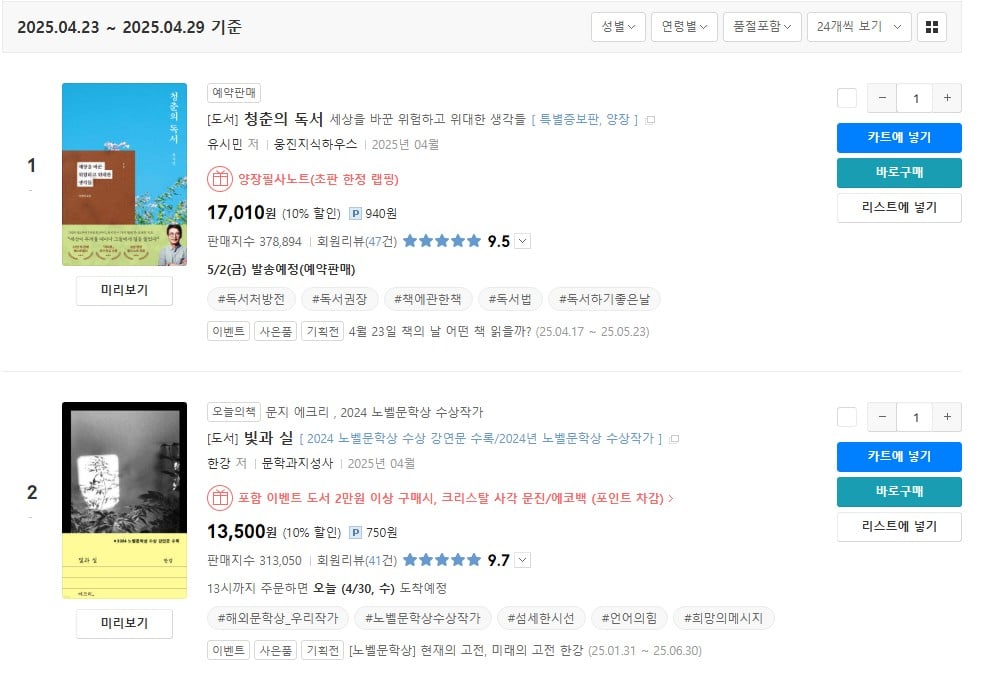
Task: Select #독서저방전 tag
Action: 251,299
